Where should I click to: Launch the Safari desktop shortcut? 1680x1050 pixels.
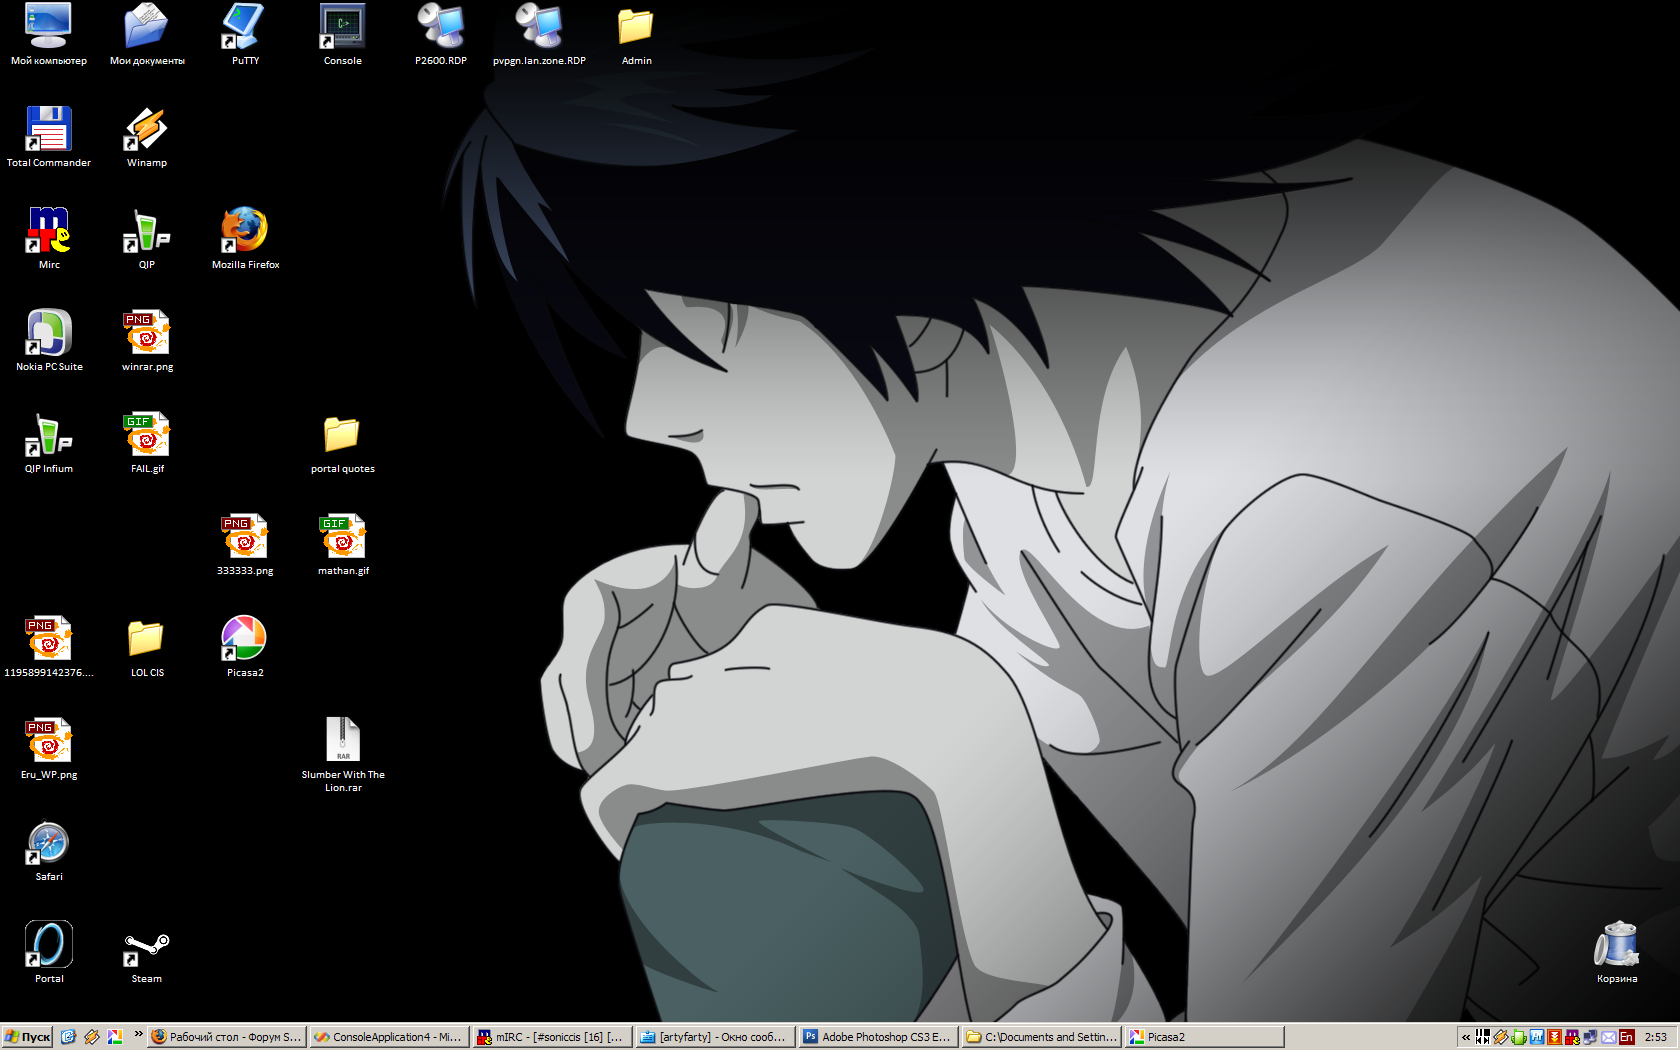click(48, 851)
